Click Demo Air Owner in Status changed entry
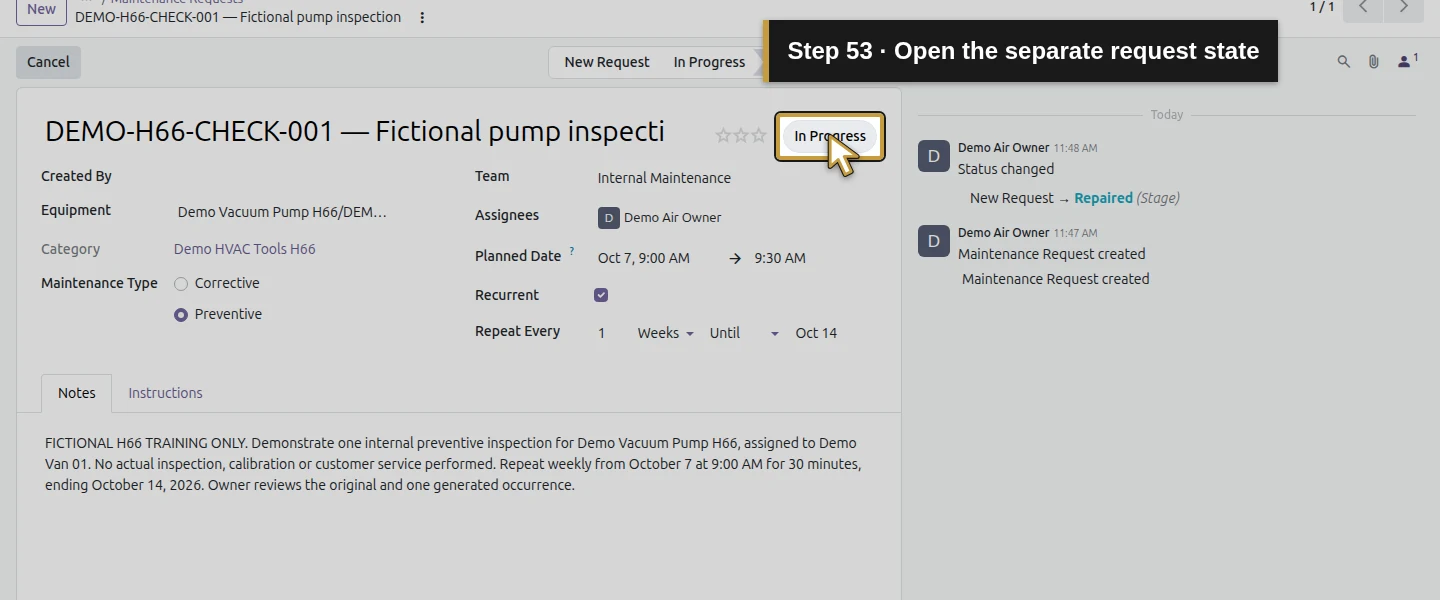The height and width of the screenshot is (600, 1440). click(1003, 148)
